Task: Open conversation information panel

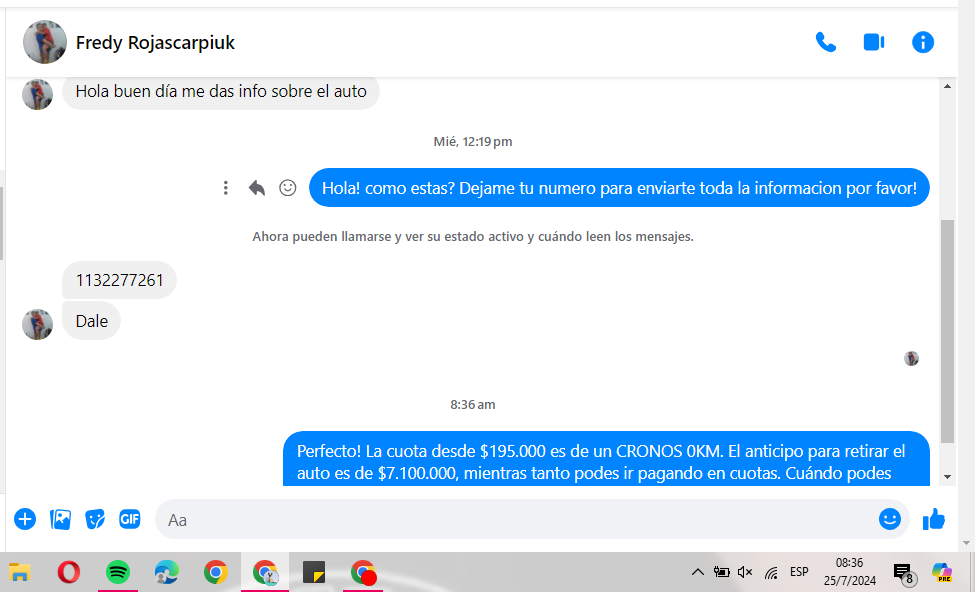Action: click(923, 42)
